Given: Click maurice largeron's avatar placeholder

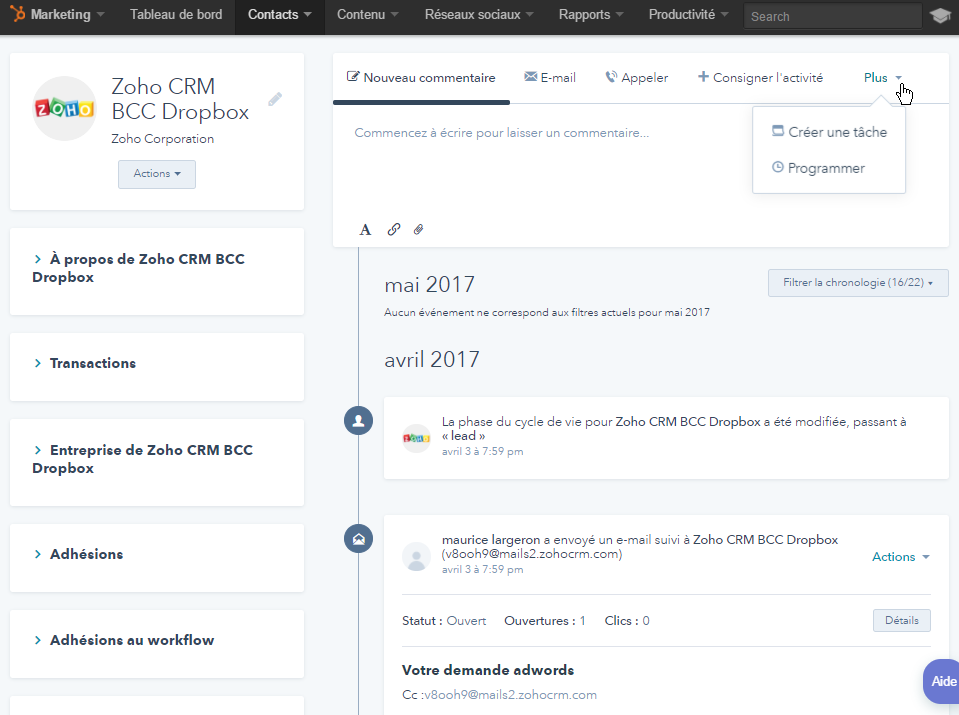Looking at the screenshot, I should (417, 557).
